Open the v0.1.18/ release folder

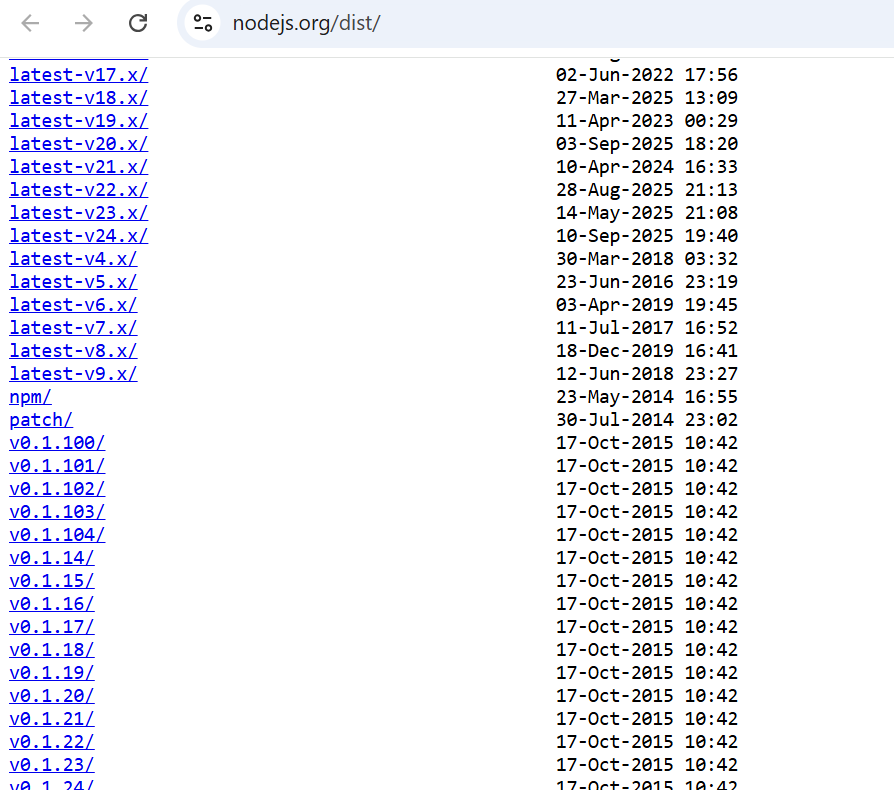52,650
